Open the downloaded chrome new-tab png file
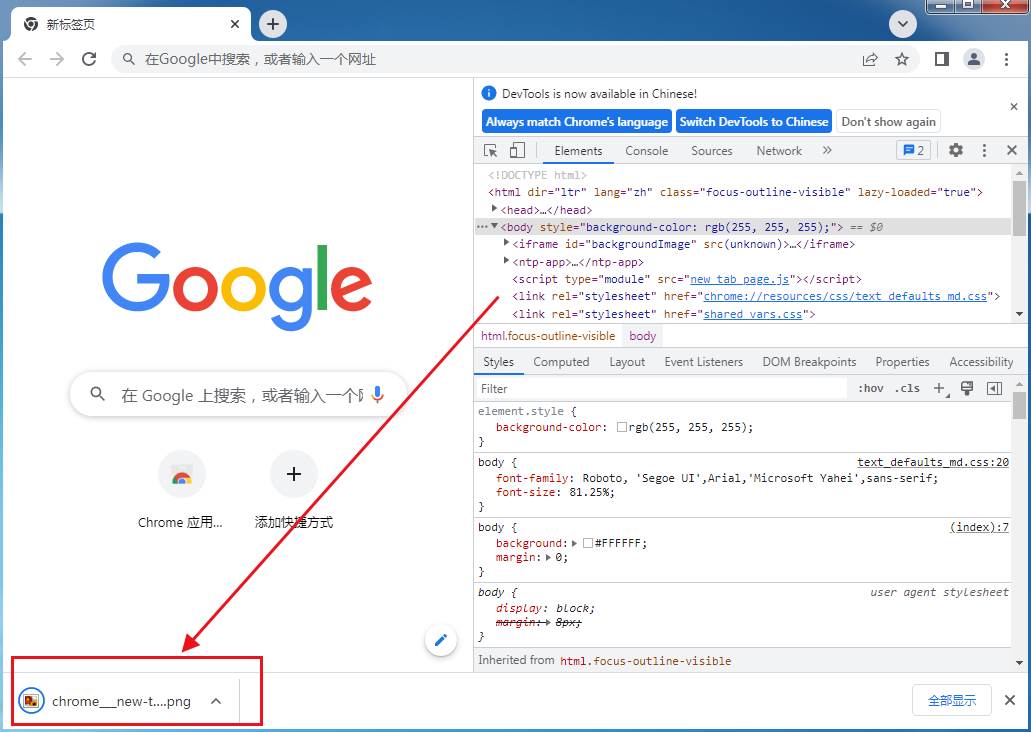 (105, 701)
